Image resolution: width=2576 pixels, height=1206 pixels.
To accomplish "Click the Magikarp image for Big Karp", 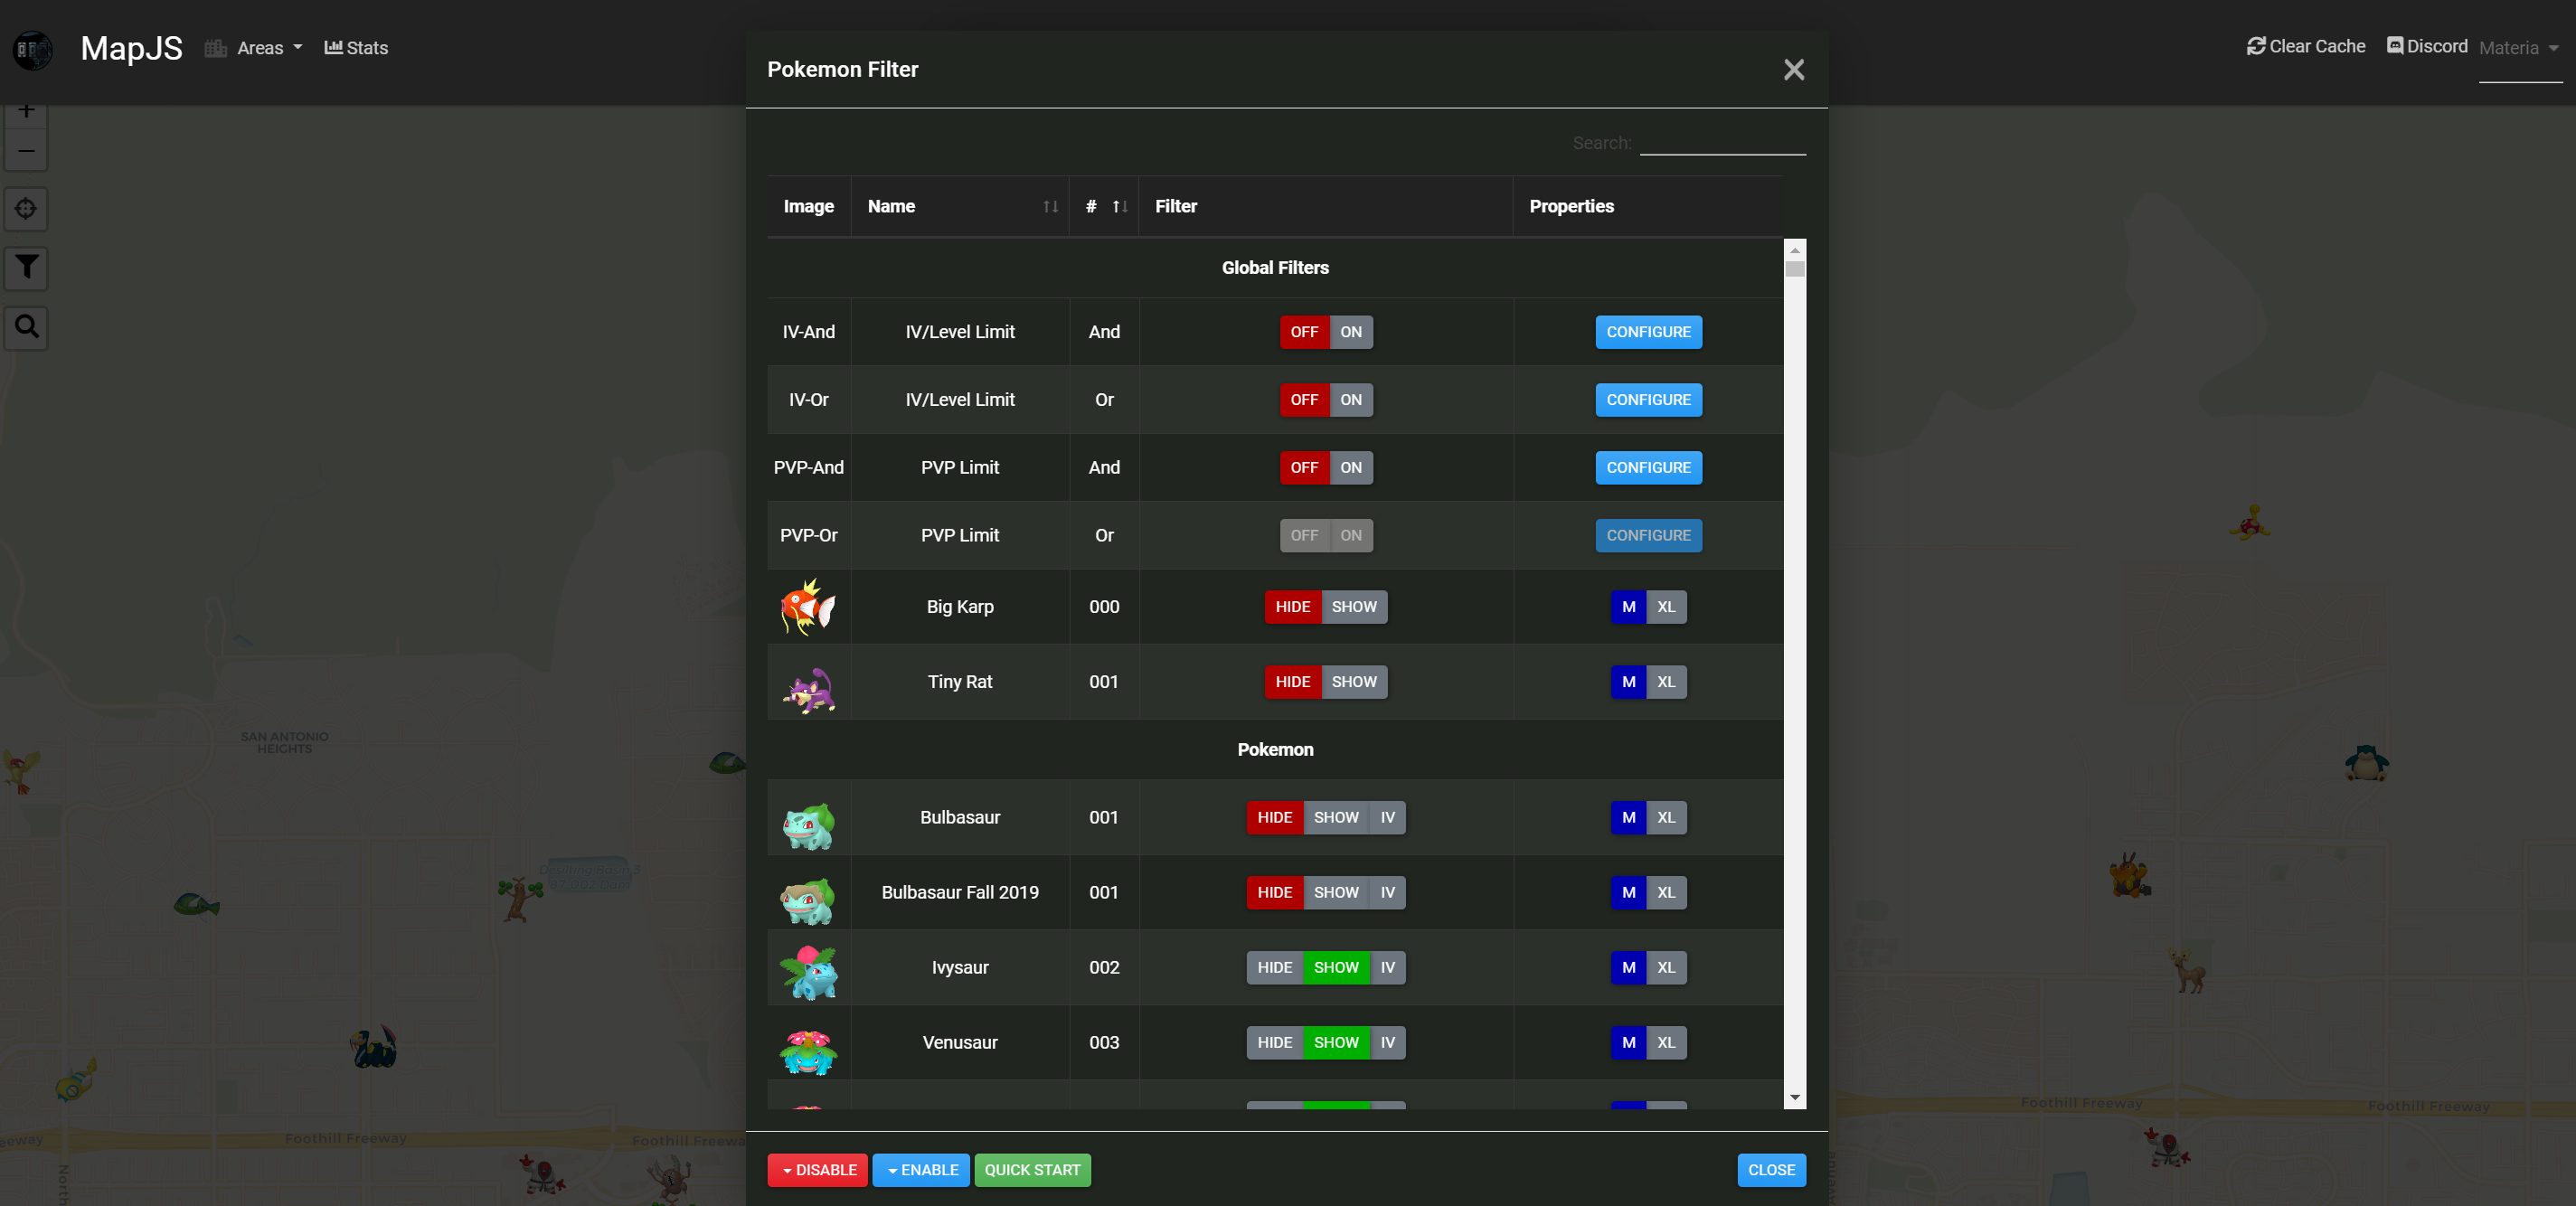I will [808, 607].
